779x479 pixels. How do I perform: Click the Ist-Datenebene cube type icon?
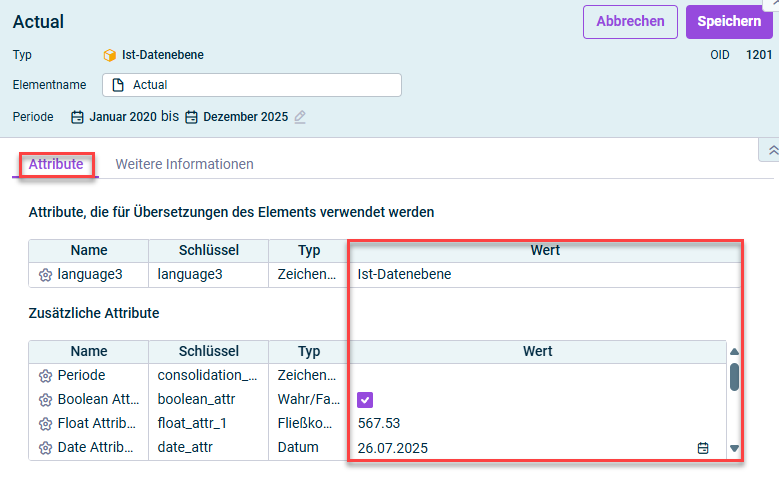(x=109, y=55)
